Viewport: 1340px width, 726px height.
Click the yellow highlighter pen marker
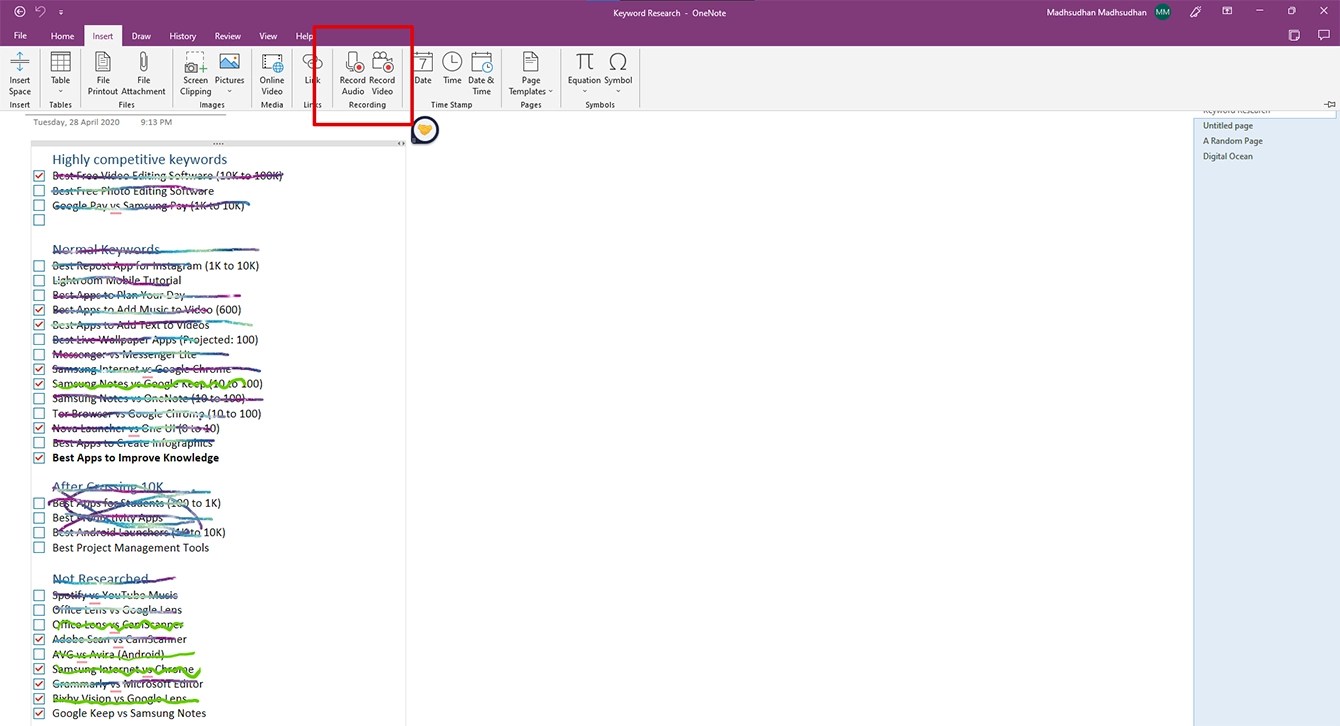(424, 129)
